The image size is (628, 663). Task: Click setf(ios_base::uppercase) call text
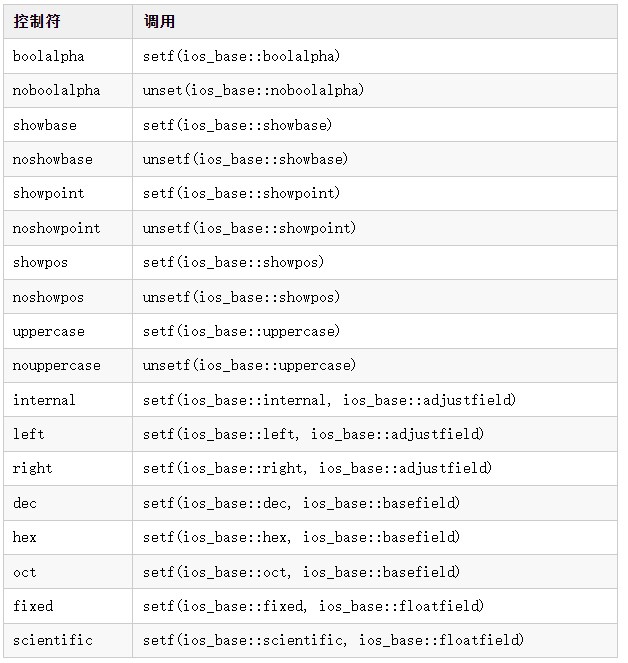pos(241,331)
